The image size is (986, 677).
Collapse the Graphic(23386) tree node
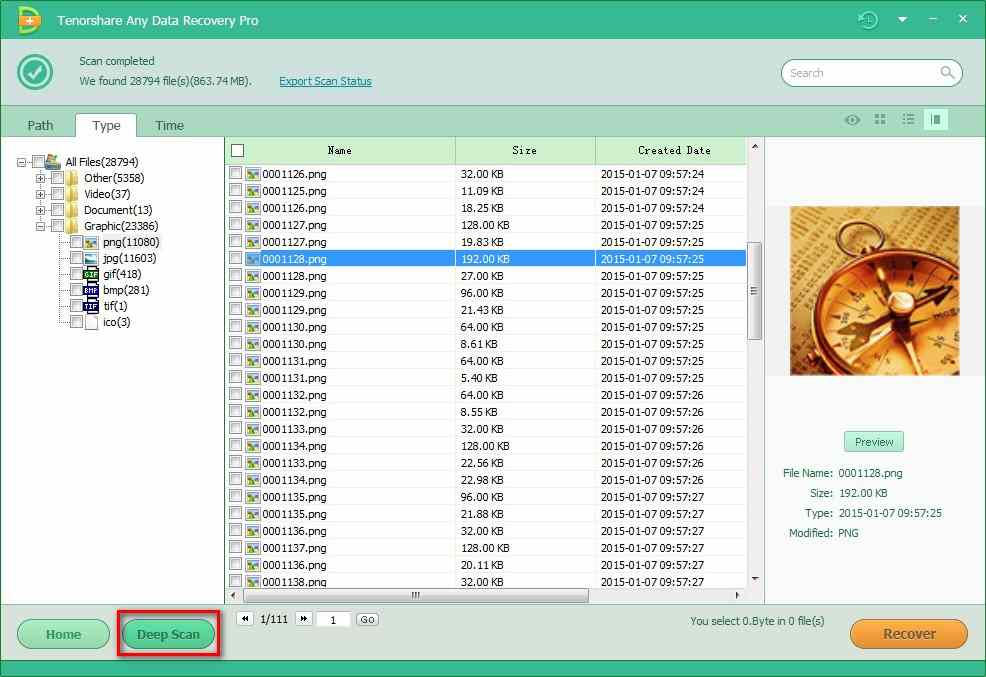click(x=41, y=226)
